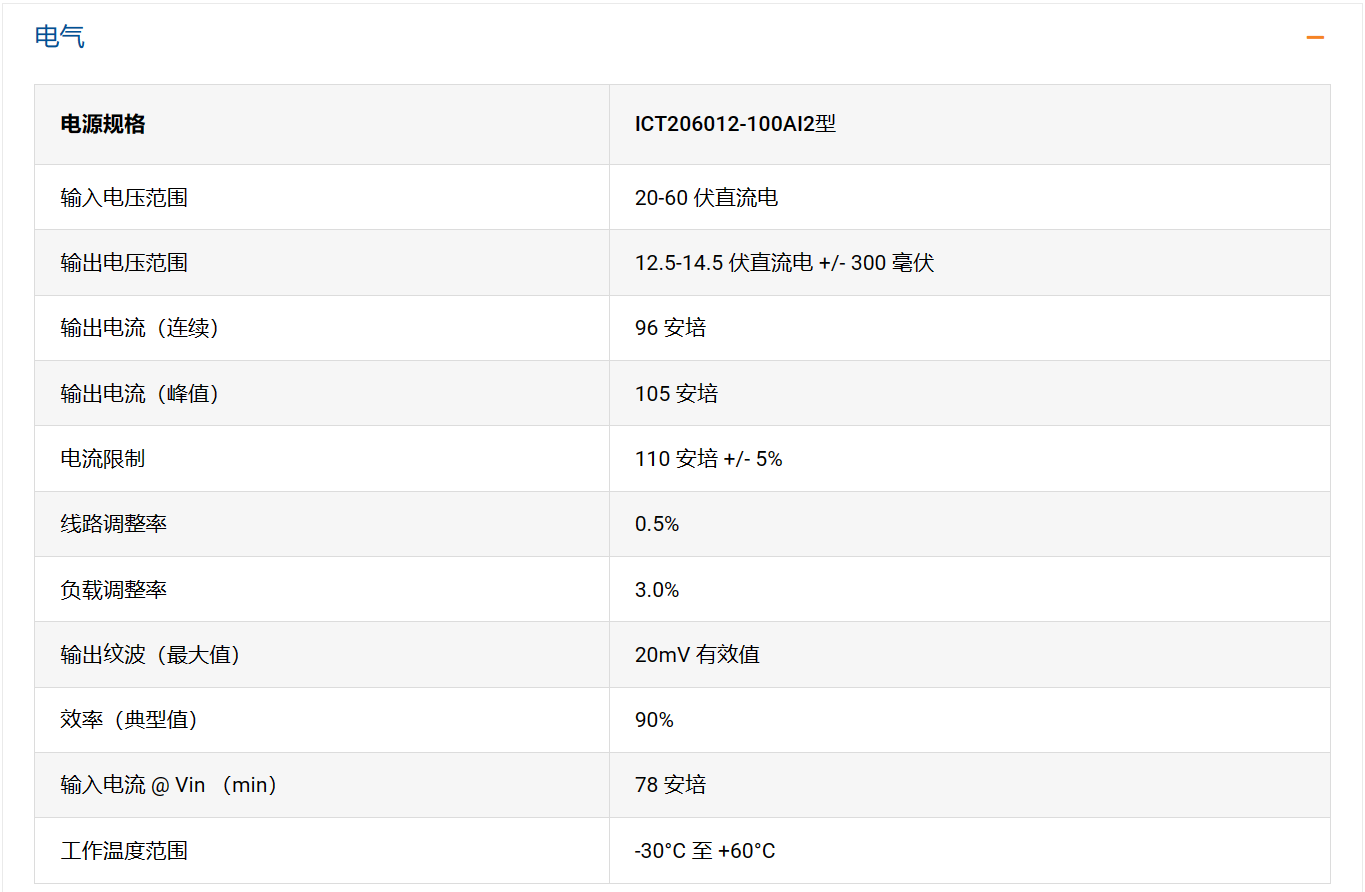Screen dimensions: 1365x892
Task: Click the 110 安培 +/- 5% value
Action: click(x=708, y=459)
